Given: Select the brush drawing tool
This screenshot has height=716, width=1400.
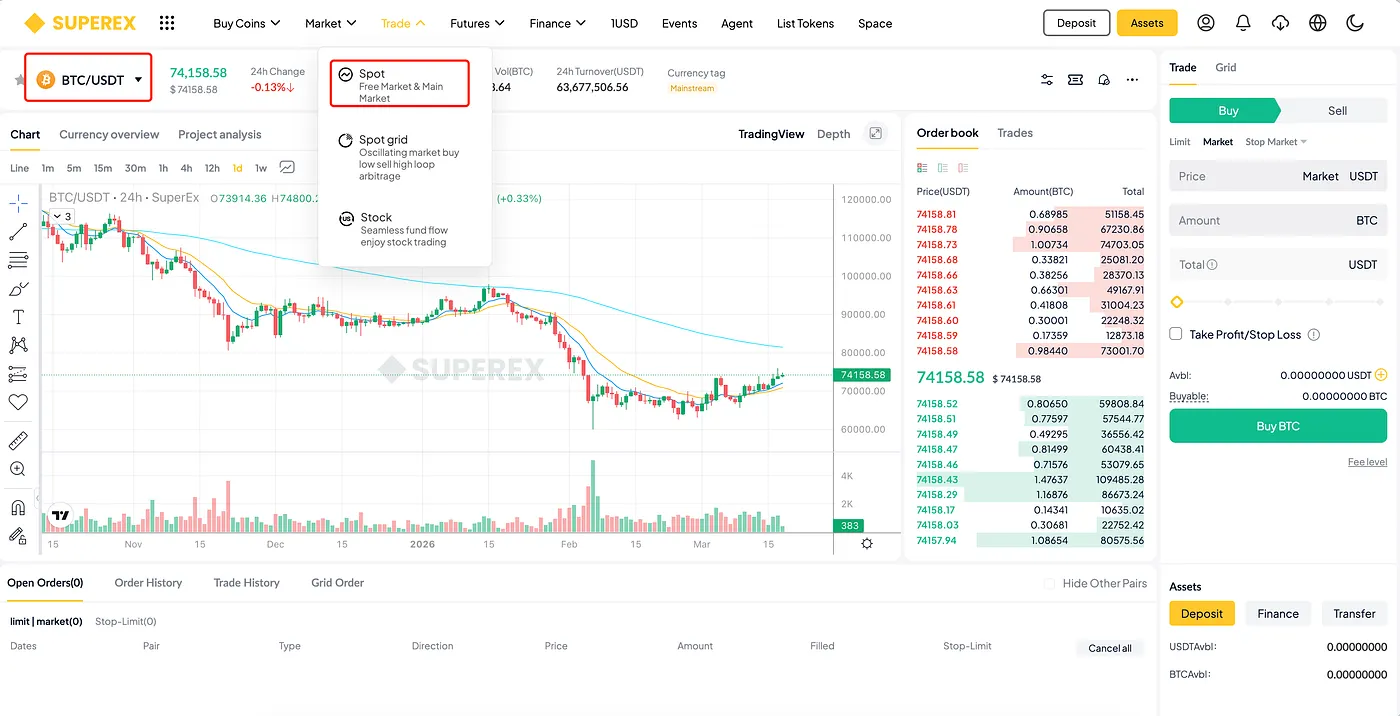Looking at the screenshot, I should click(x=18, y=289).
